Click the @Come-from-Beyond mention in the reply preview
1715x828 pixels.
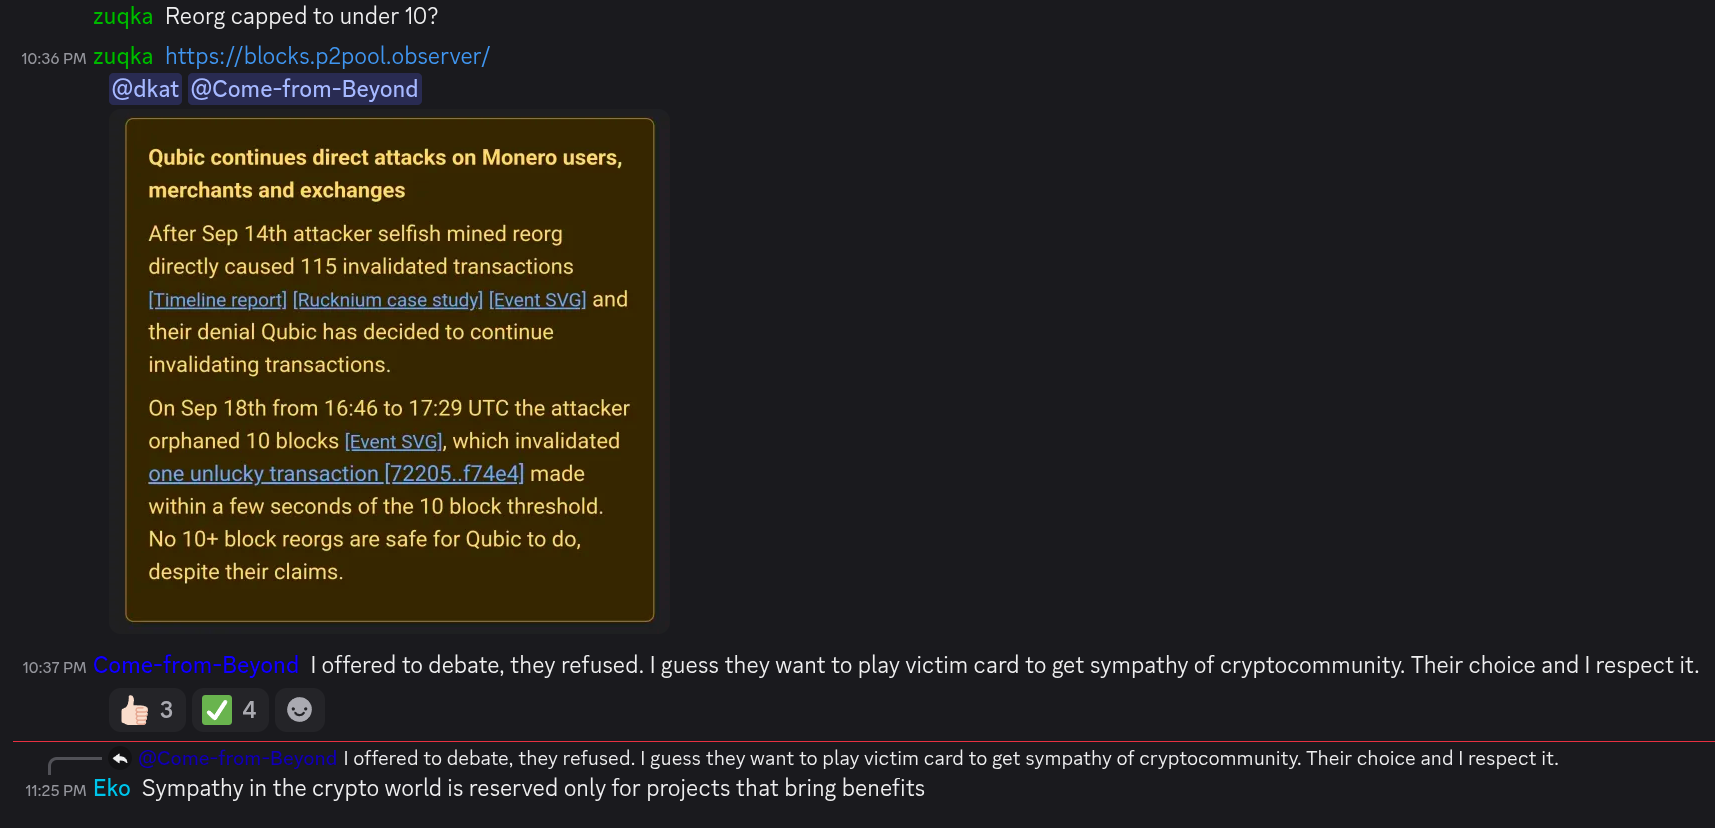pos(238,758)
